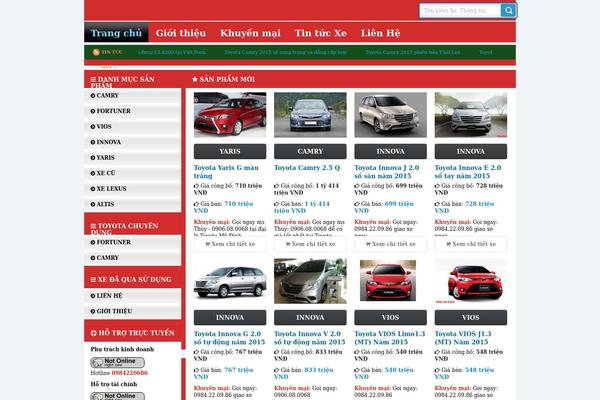The height and width of the screenshot is (400, 600).
Task: Select XE LEXUS in the category list
Action: [x=132, y=189]
